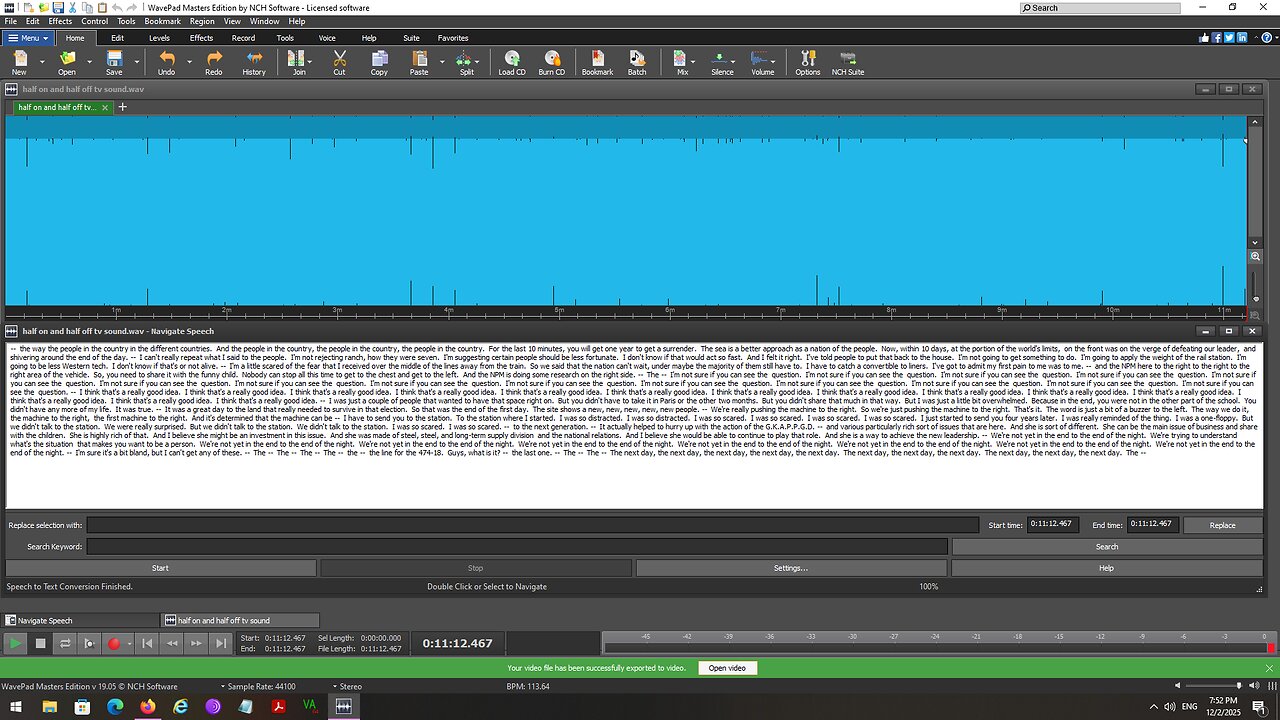Close the half on and half off tv file tab

[105, 107]
